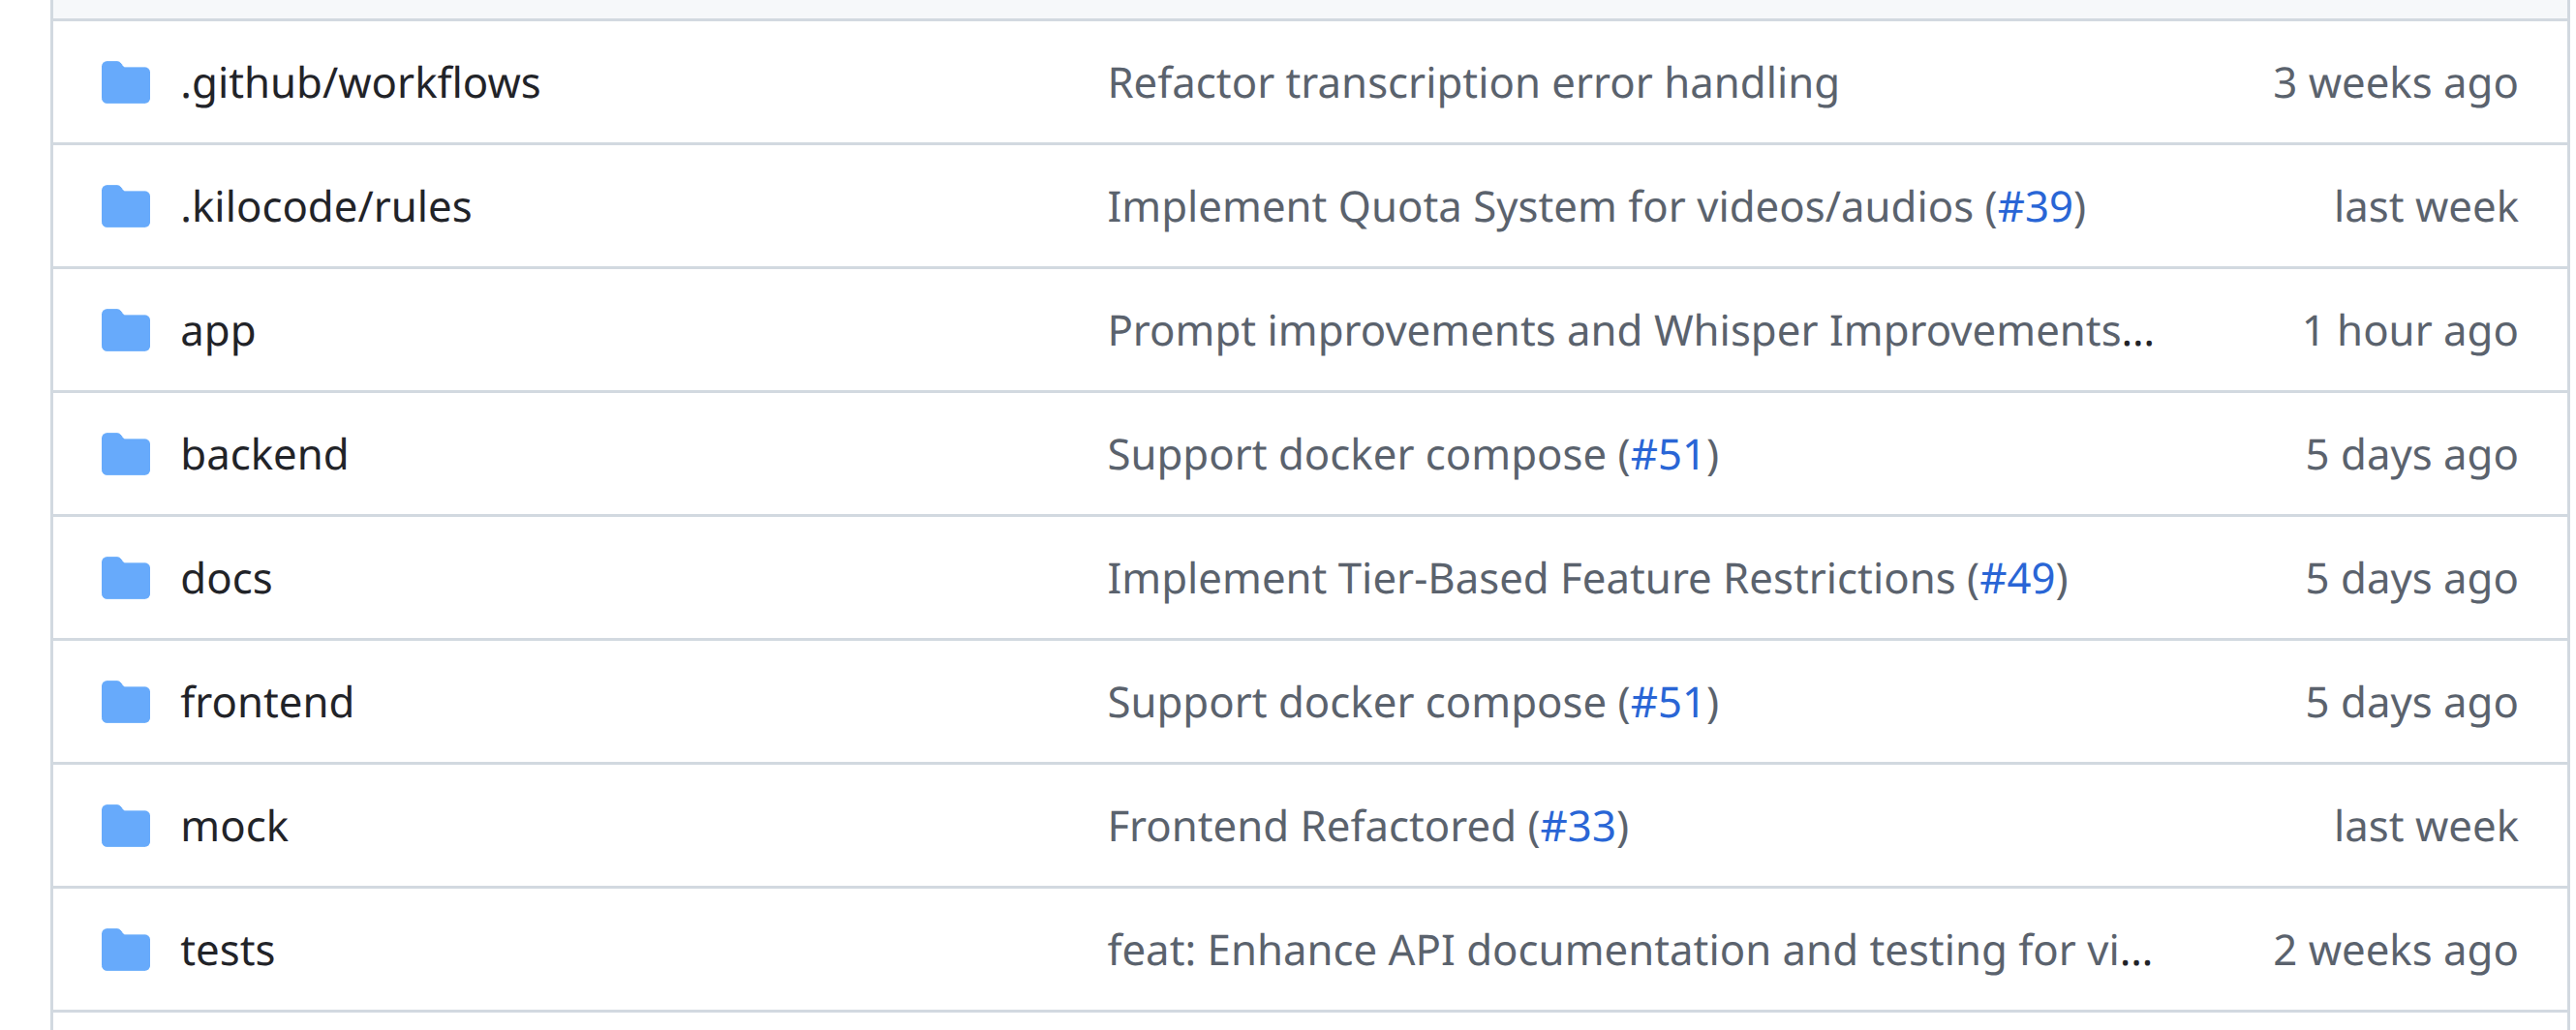The image size is (2576, 1030).
Task: Click the mock folder icon
Action: [x=126, y=827]
